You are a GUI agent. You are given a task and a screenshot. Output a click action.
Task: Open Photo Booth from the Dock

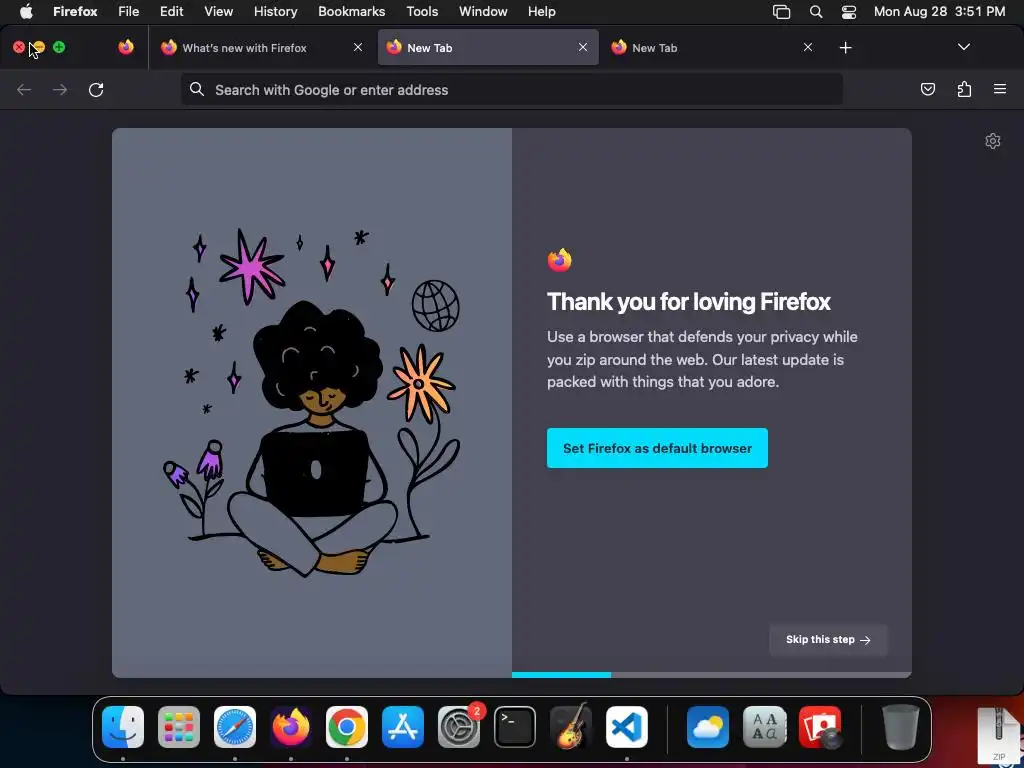(820, 727)
